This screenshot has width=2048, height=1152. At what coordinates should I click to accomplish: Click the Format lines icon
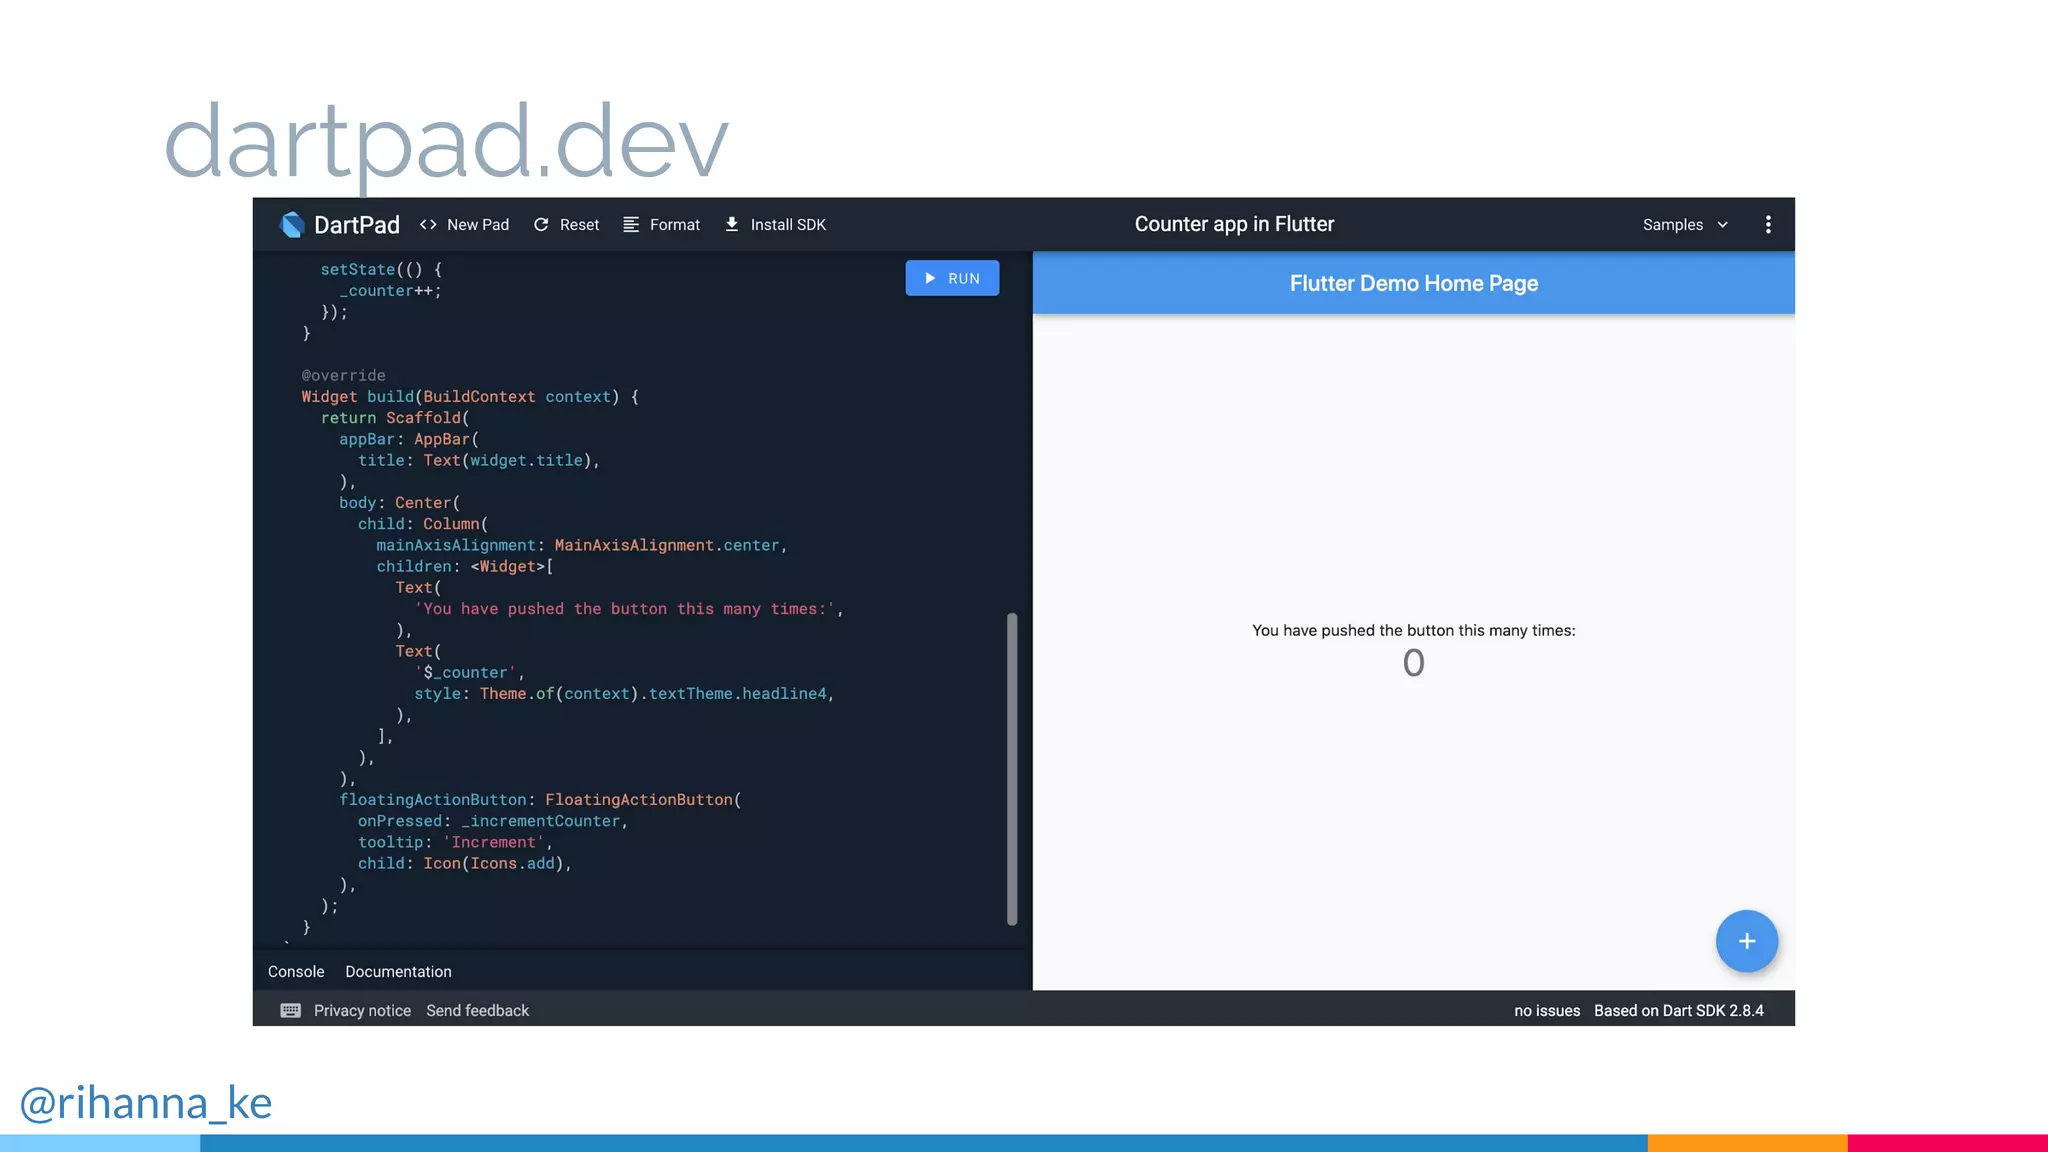pyautogui.click(x=631, y=225)
